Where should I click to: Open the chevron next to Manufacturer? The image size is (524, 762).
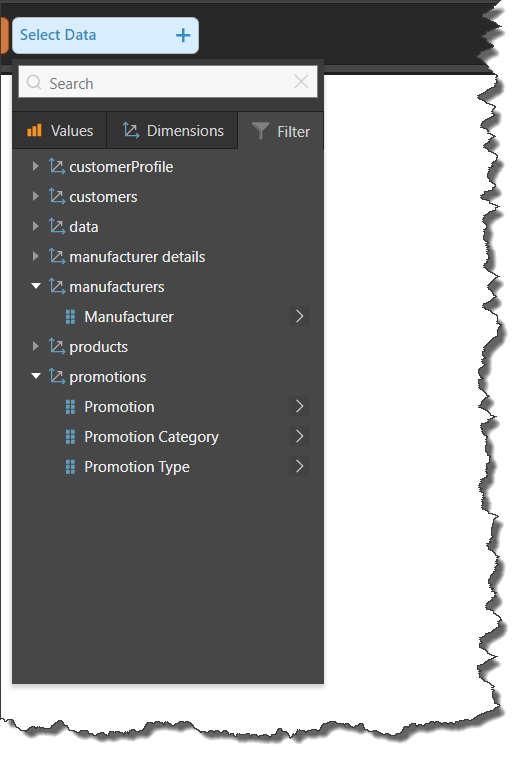pyautogui.click(x=299, y=316)
